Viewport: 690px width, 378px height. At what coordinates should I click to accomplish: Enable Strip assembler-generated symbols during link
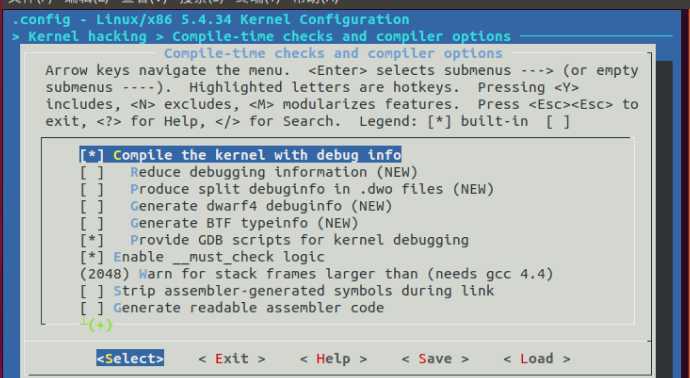coord(287,291)
